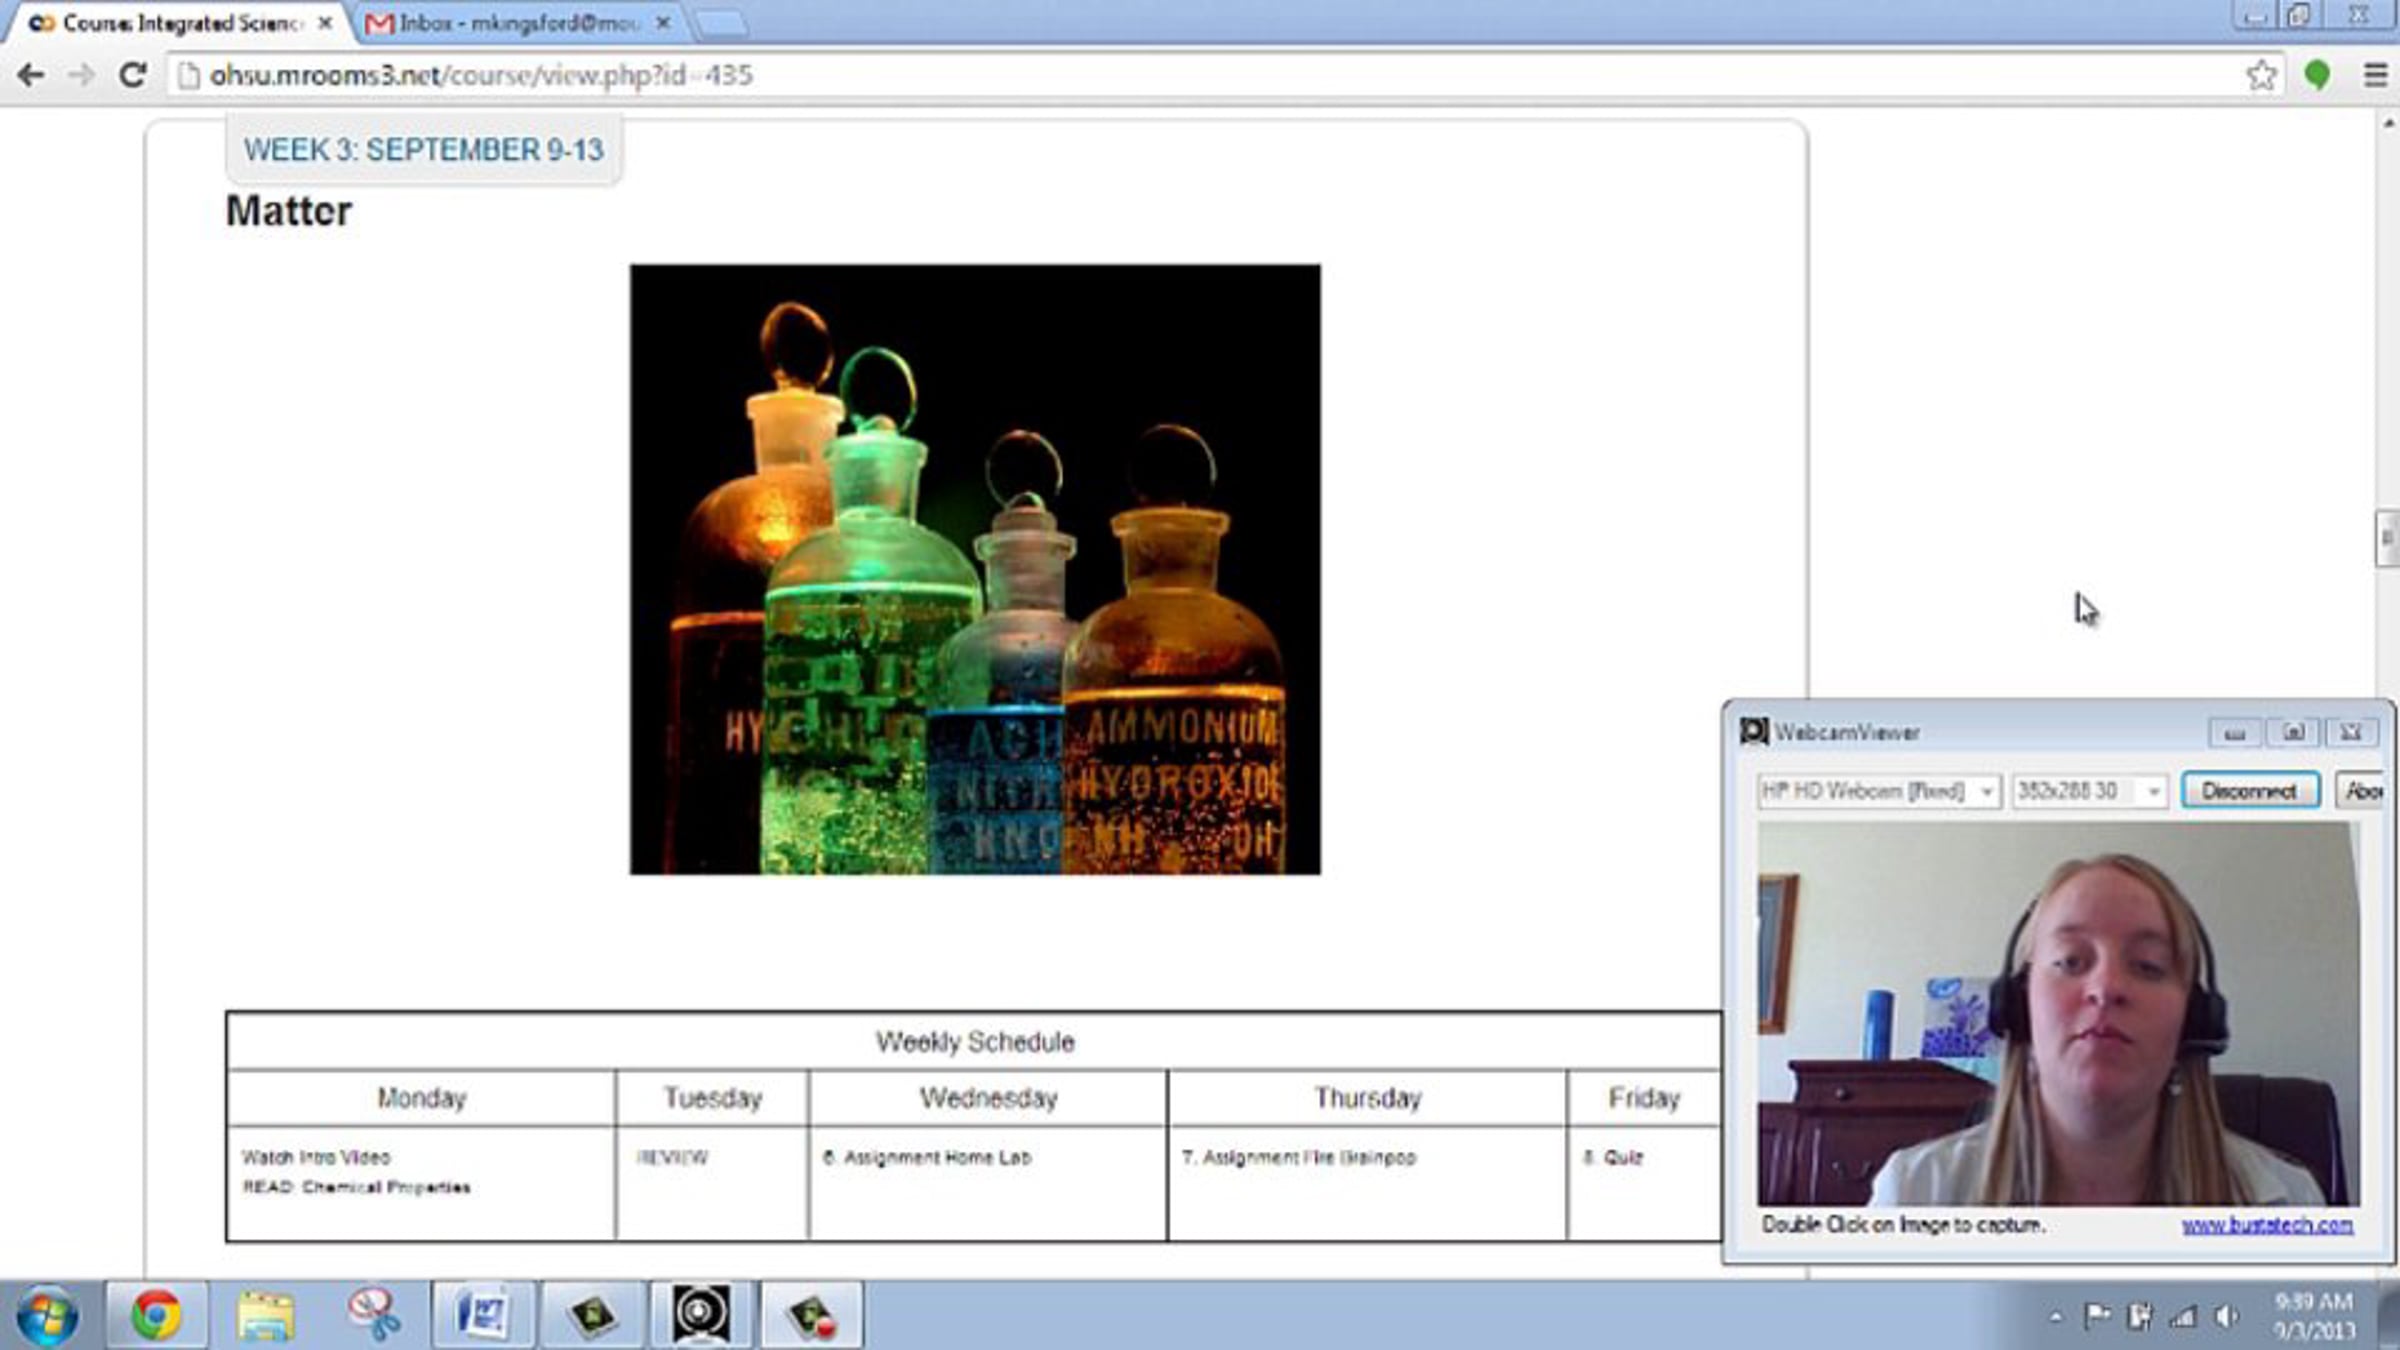Screen dimensions: 2400x1350
Task: Show hidden tray icons arrow
Action: [x=2055, y=1317]
